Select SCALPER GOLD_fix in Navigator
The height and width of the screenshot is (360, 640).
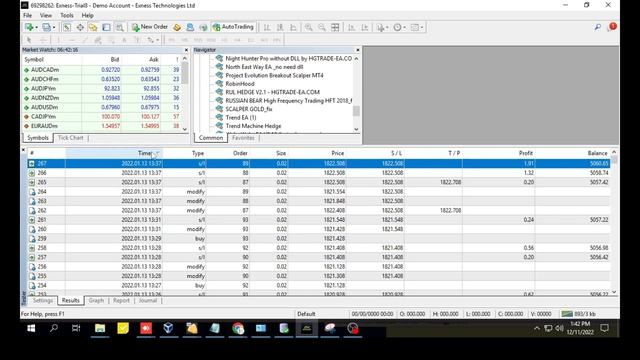tap(249, 109)
